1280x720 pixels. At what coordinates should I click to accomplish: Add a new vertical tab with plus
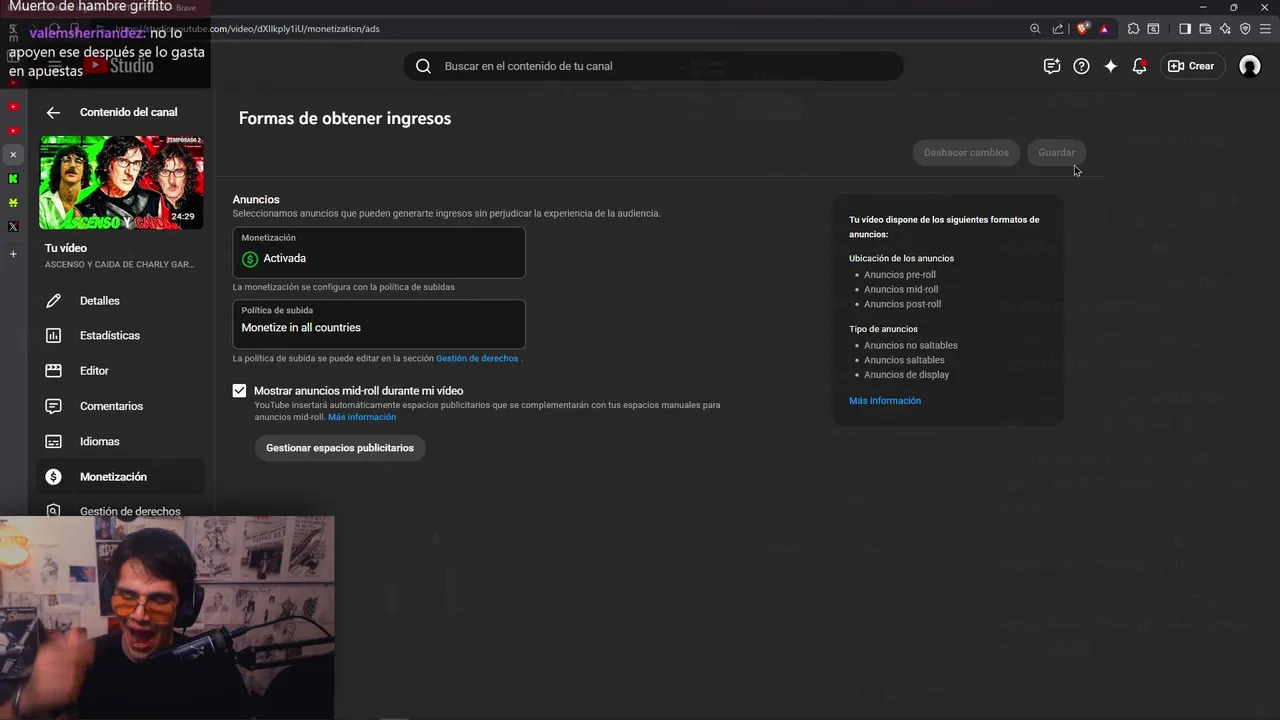tap(13, 254)
